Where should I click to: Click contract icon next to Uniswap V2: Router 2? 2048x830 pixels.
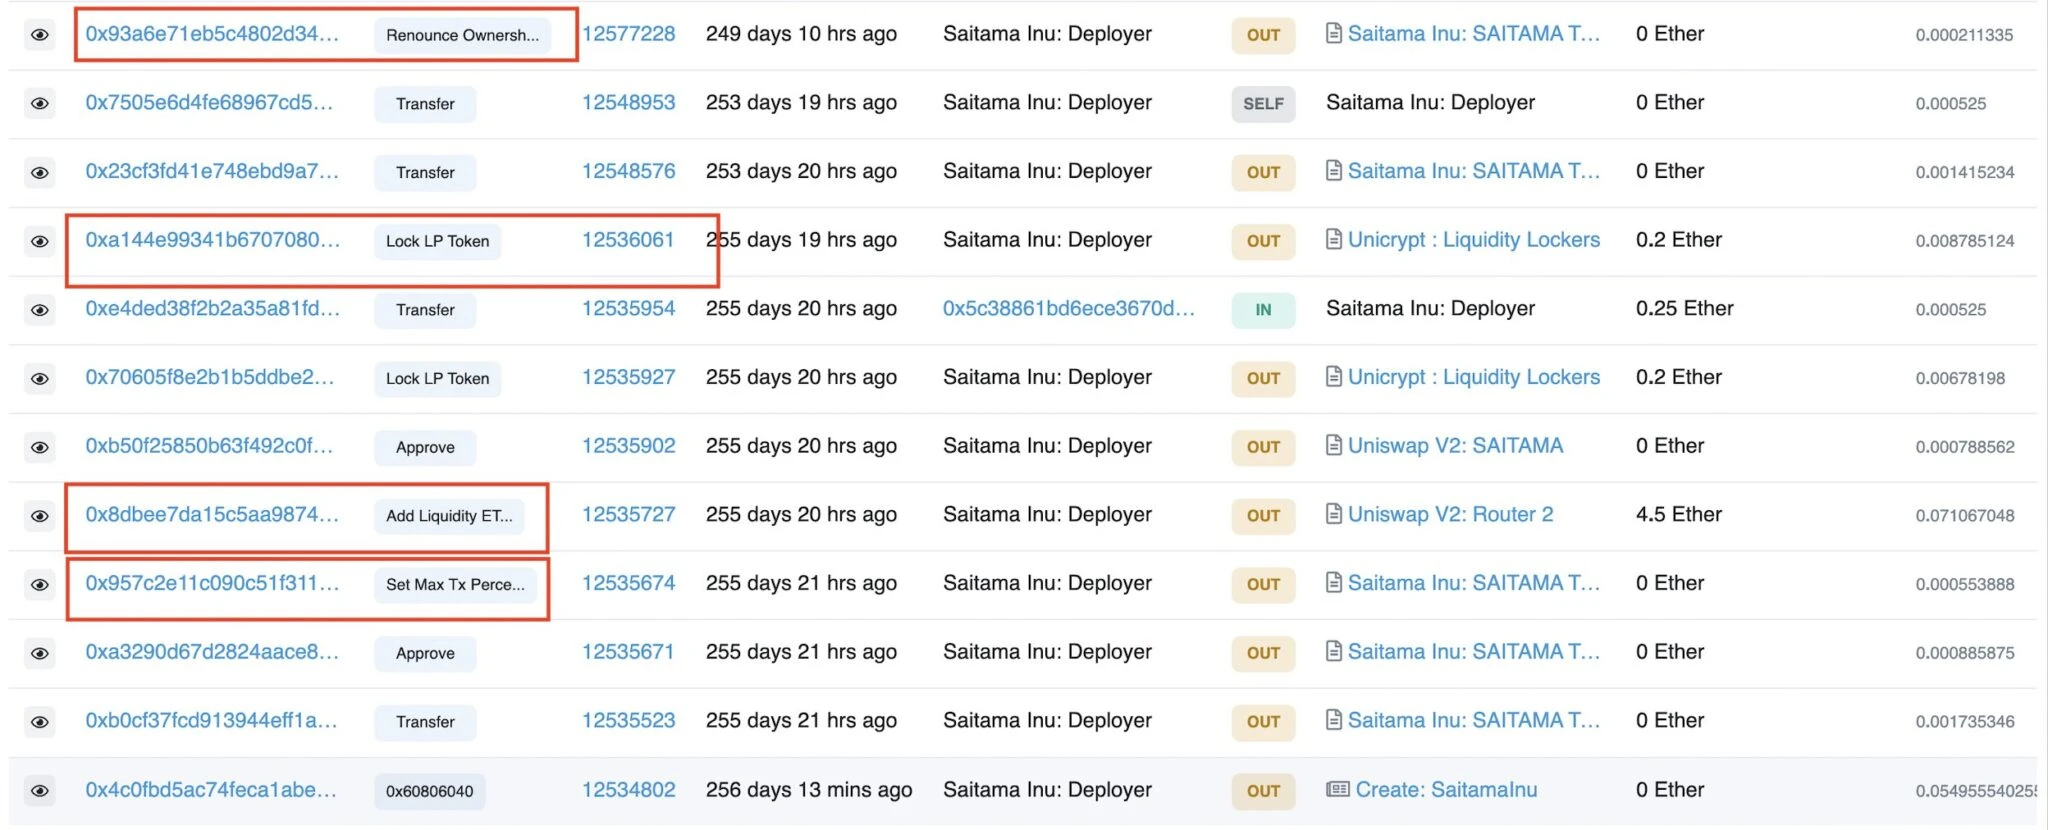click(1333, 514)
